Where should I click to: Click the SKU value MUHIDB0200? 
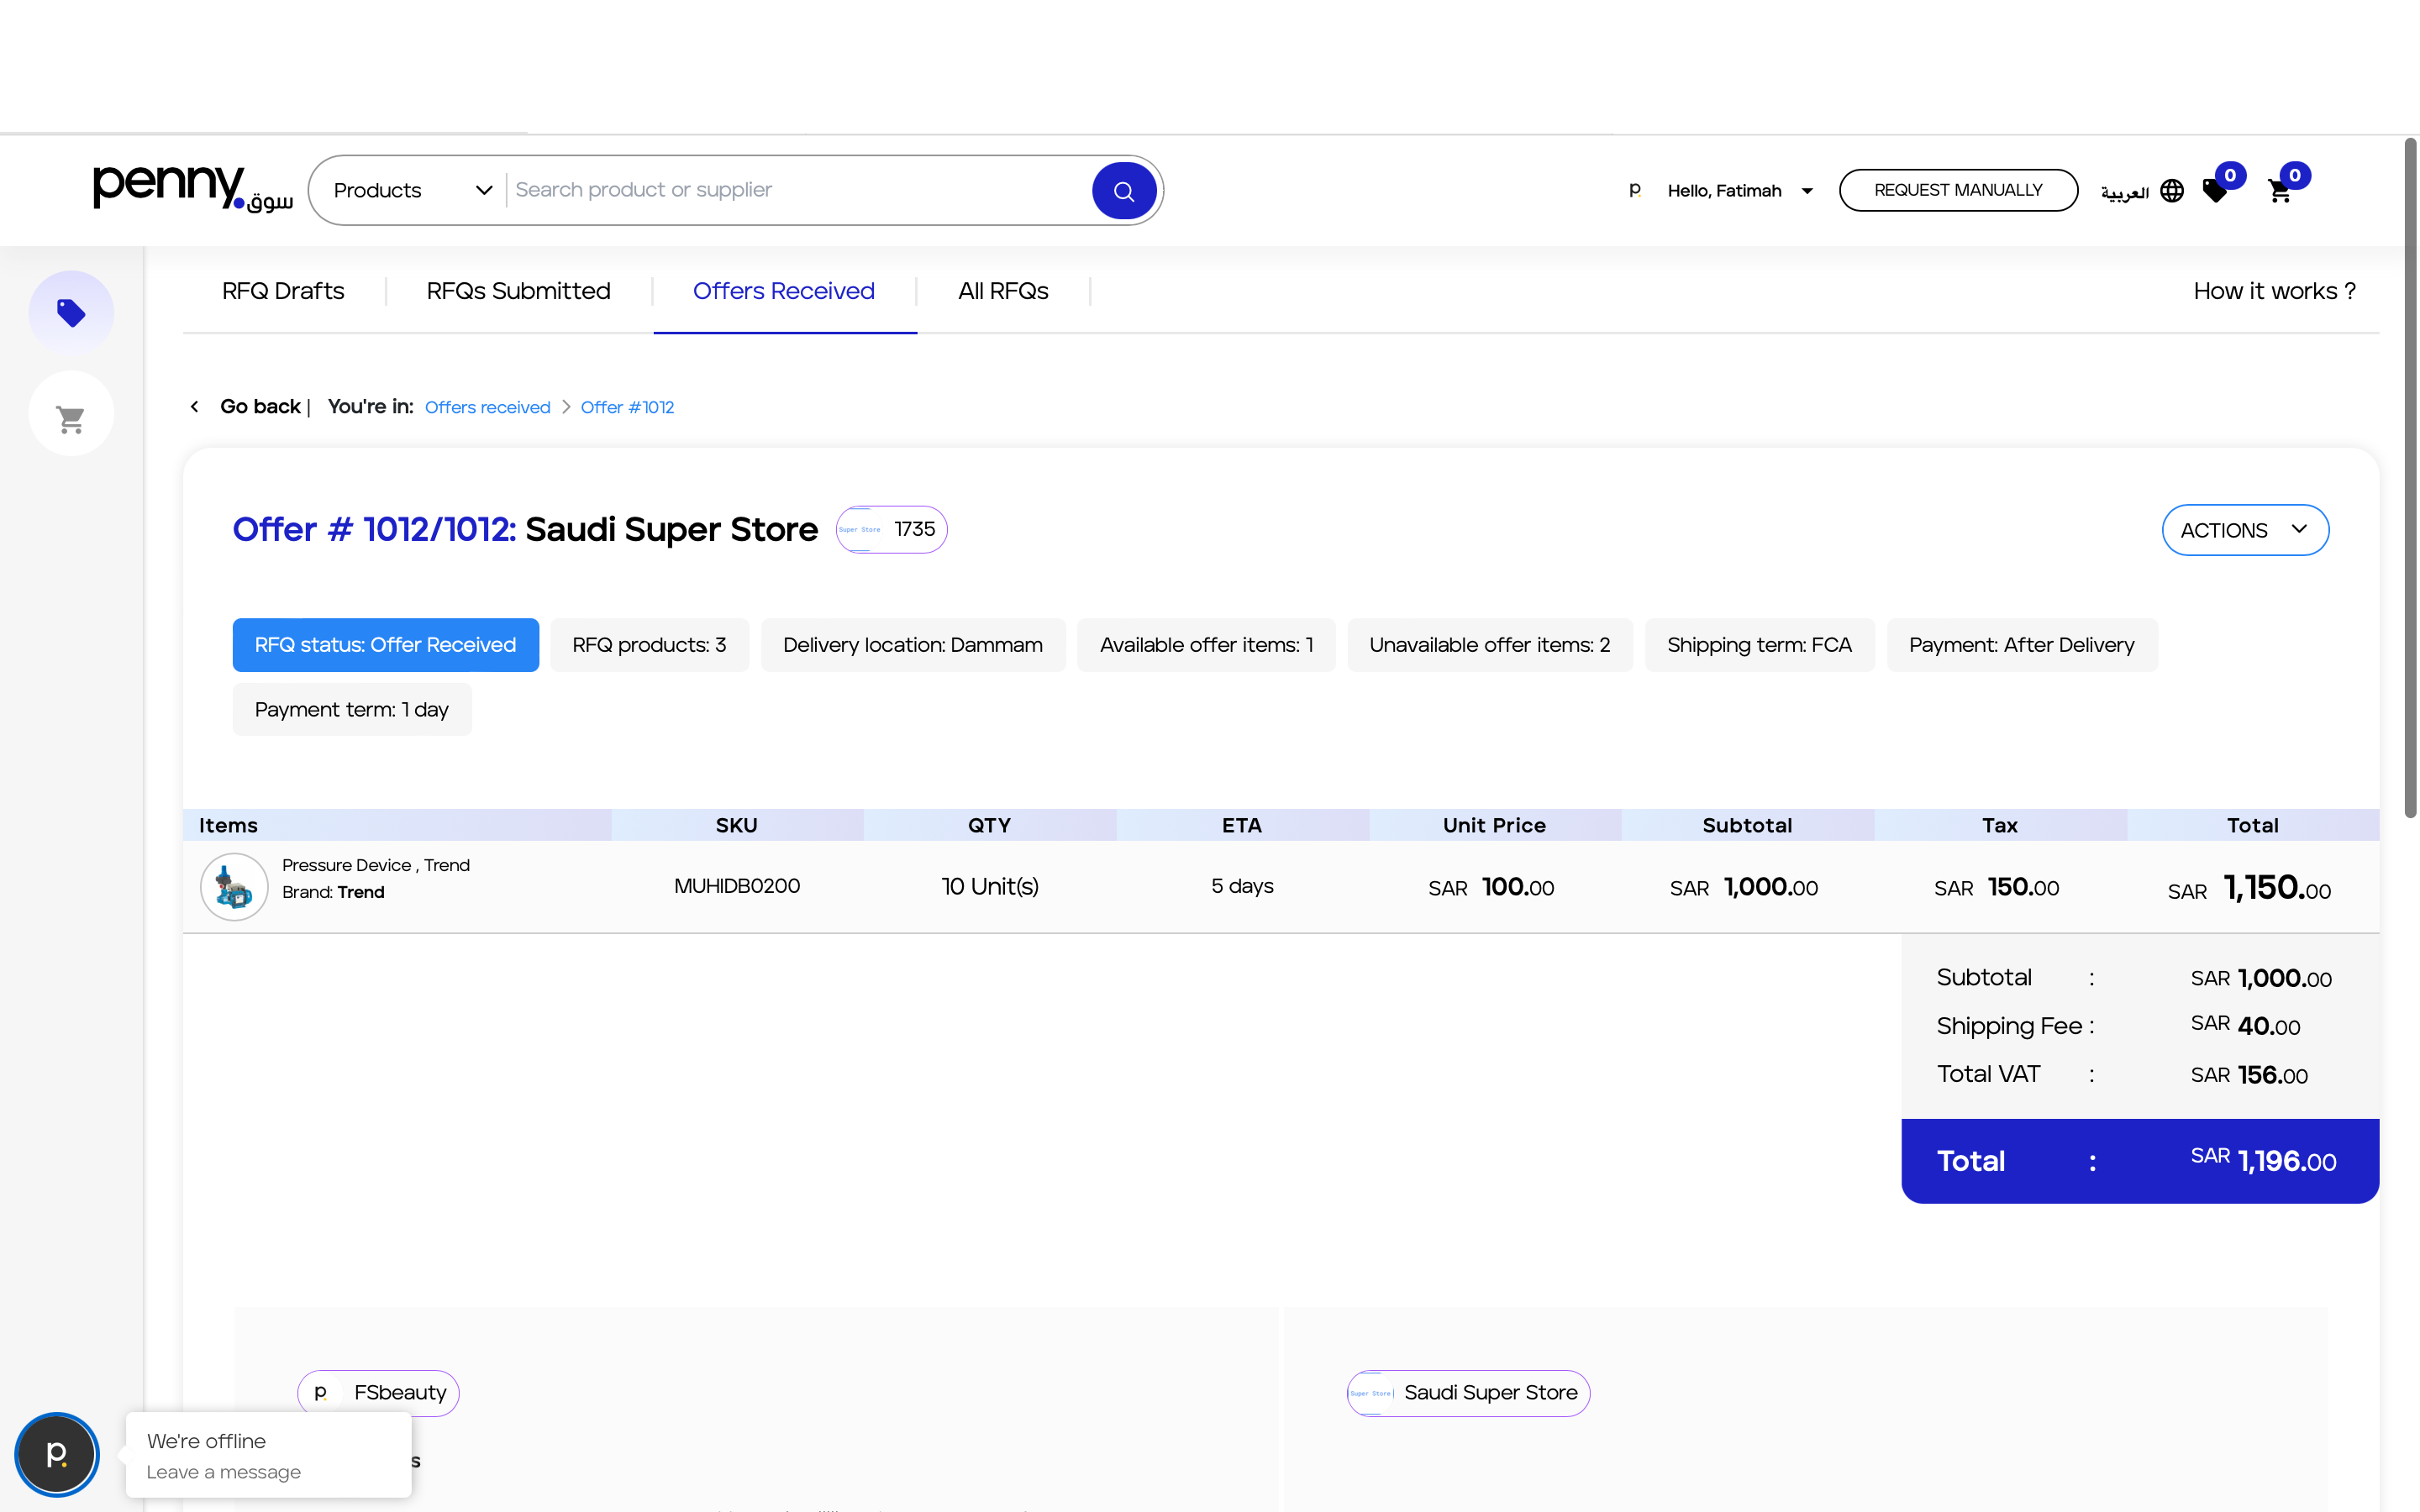click(737, 886)
